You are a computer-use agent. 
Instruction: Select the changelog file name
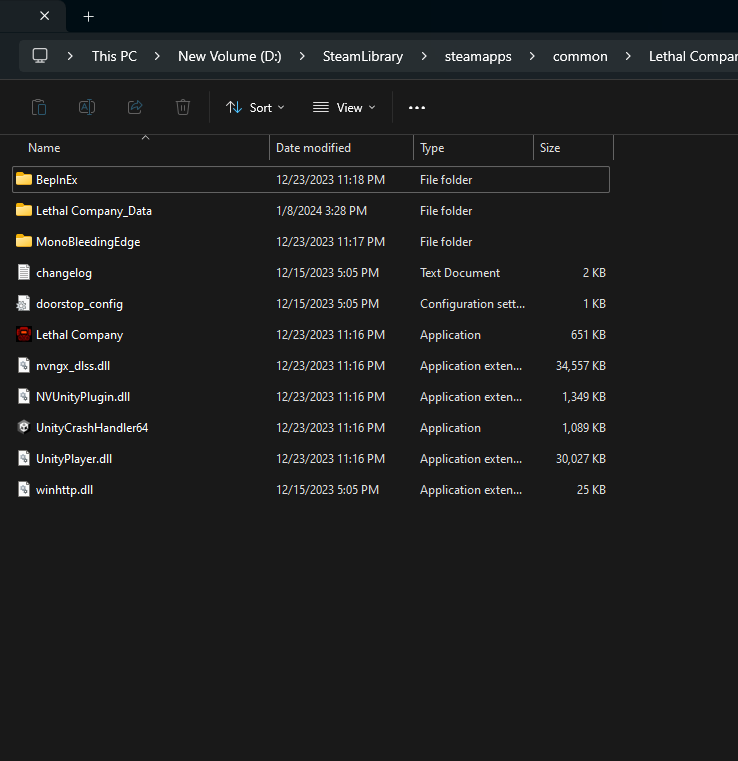pos(64,273)
